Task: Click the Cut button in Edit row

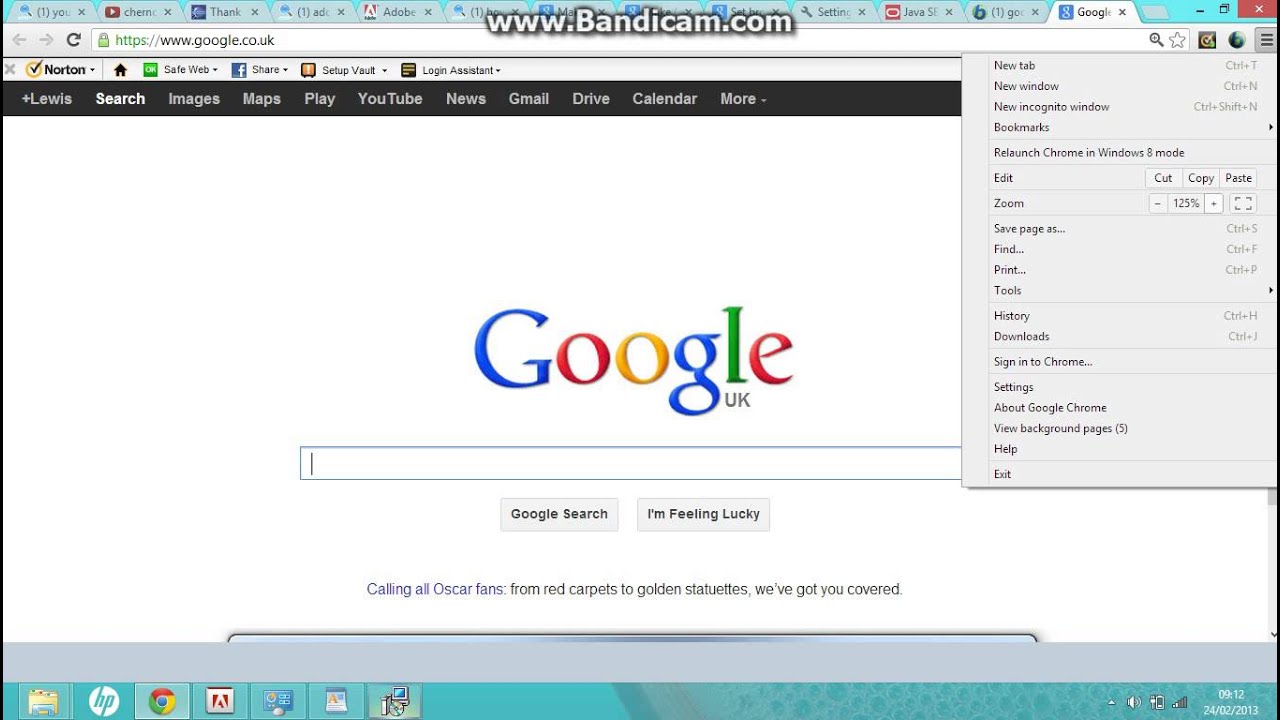Action: (x=1163, y=178)
